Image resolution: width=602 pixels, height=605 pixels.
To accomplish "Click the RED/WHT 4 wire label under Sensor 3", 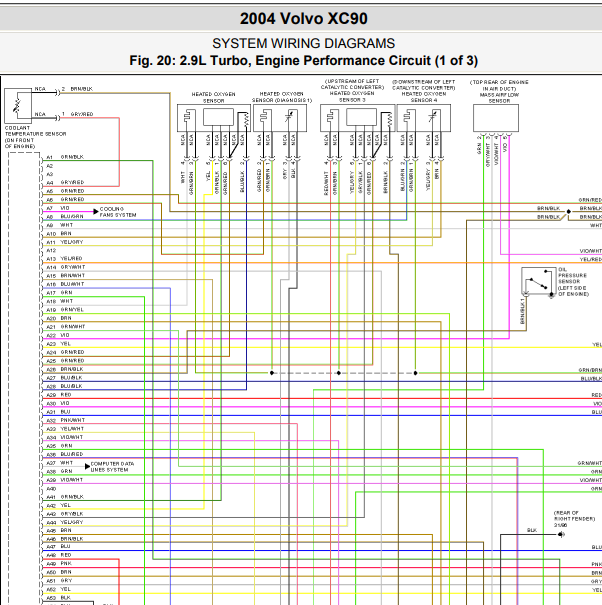I will click(326, 178).
